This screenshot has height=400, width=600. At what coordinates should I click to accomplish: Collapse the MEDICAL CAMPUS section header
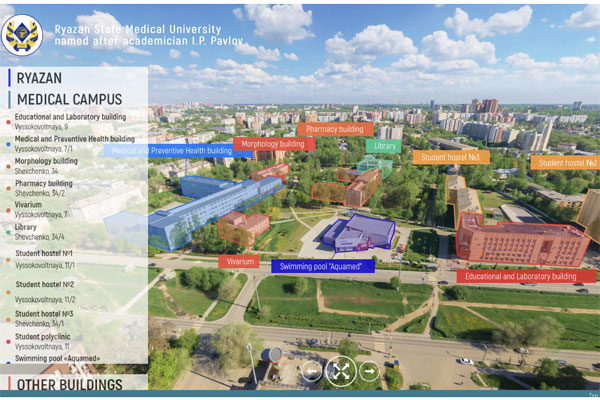pos(69,99)
